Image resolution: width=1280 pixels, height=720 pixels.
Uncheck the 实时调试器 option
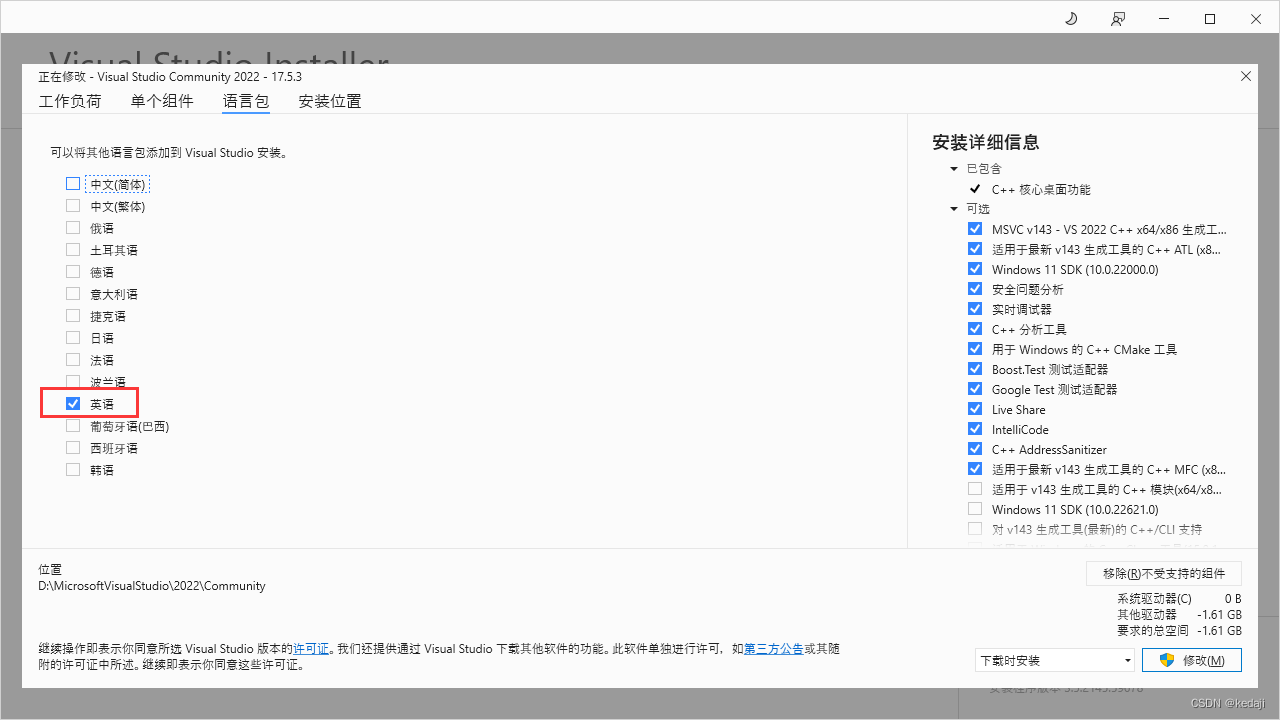pos(975,309)
